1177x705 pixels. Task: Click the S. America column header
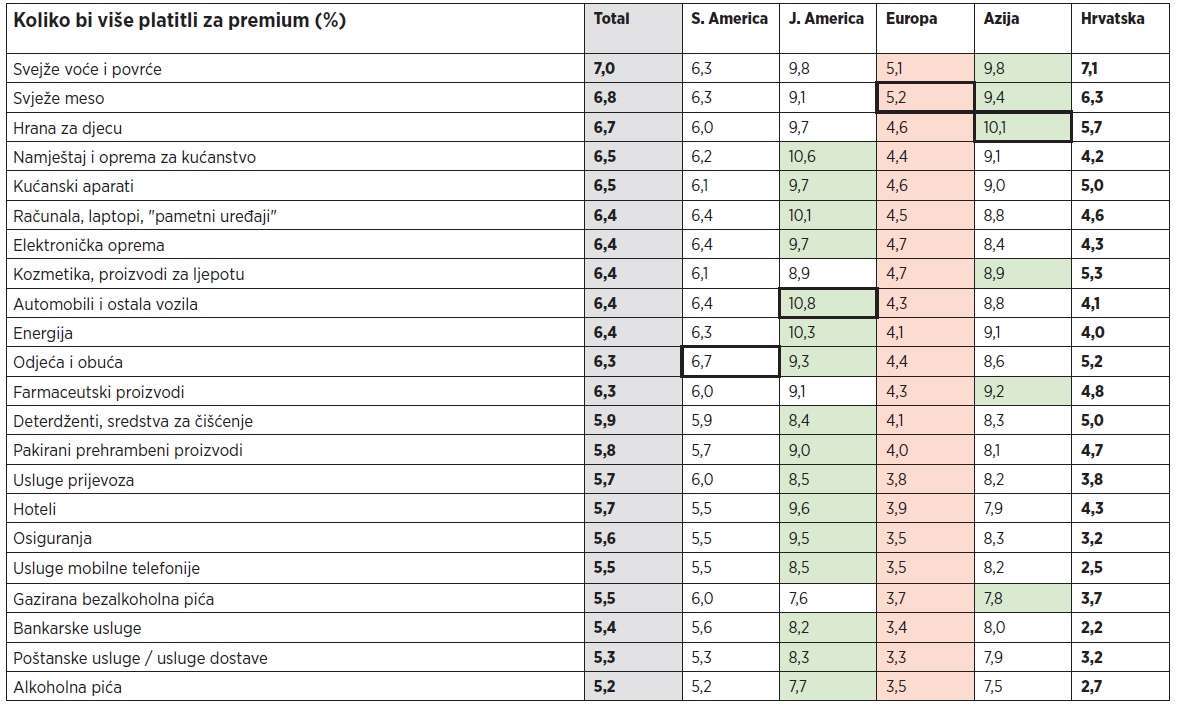[x=729, y=19]
